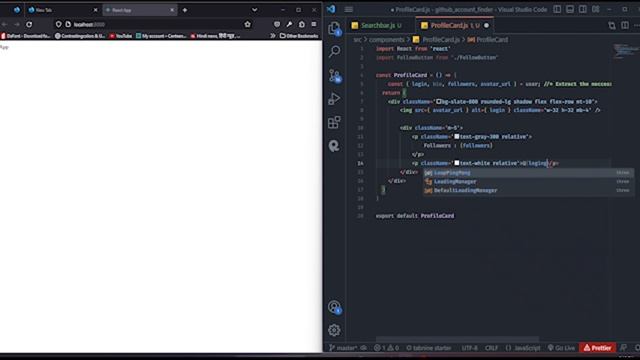Click the feedback icon in status bar

[623, 348]
